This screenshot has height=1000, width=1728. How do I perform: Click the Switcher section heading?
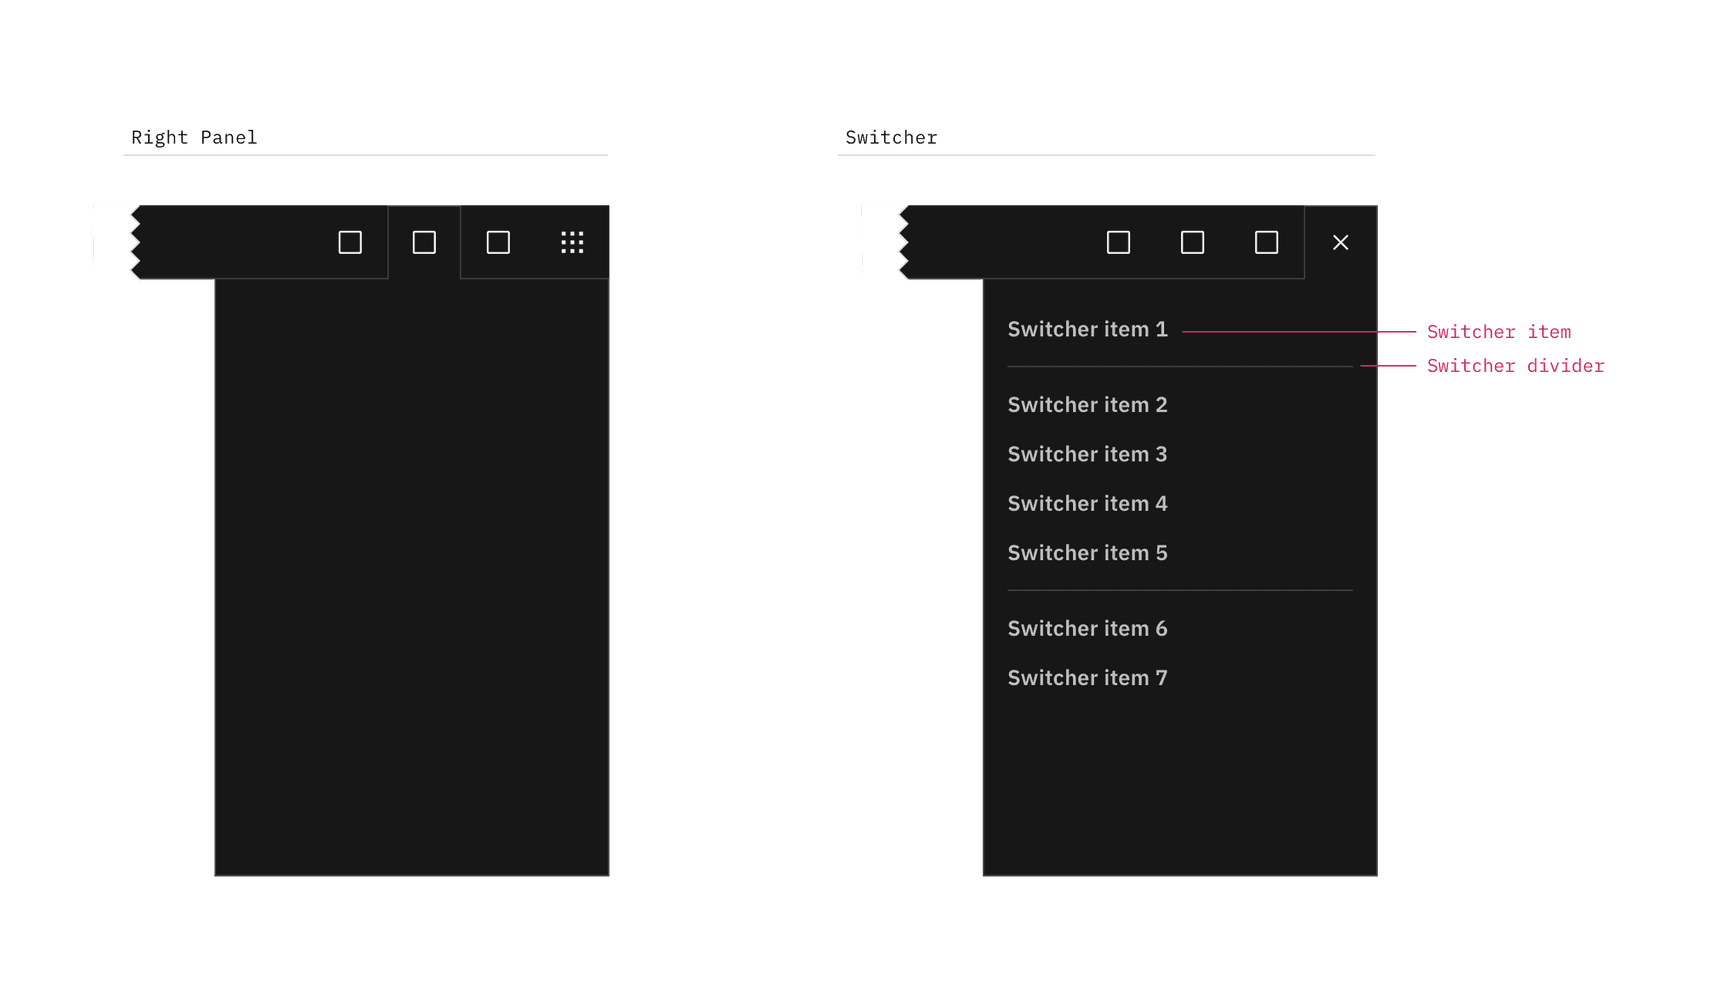click(x=891, y=137)
